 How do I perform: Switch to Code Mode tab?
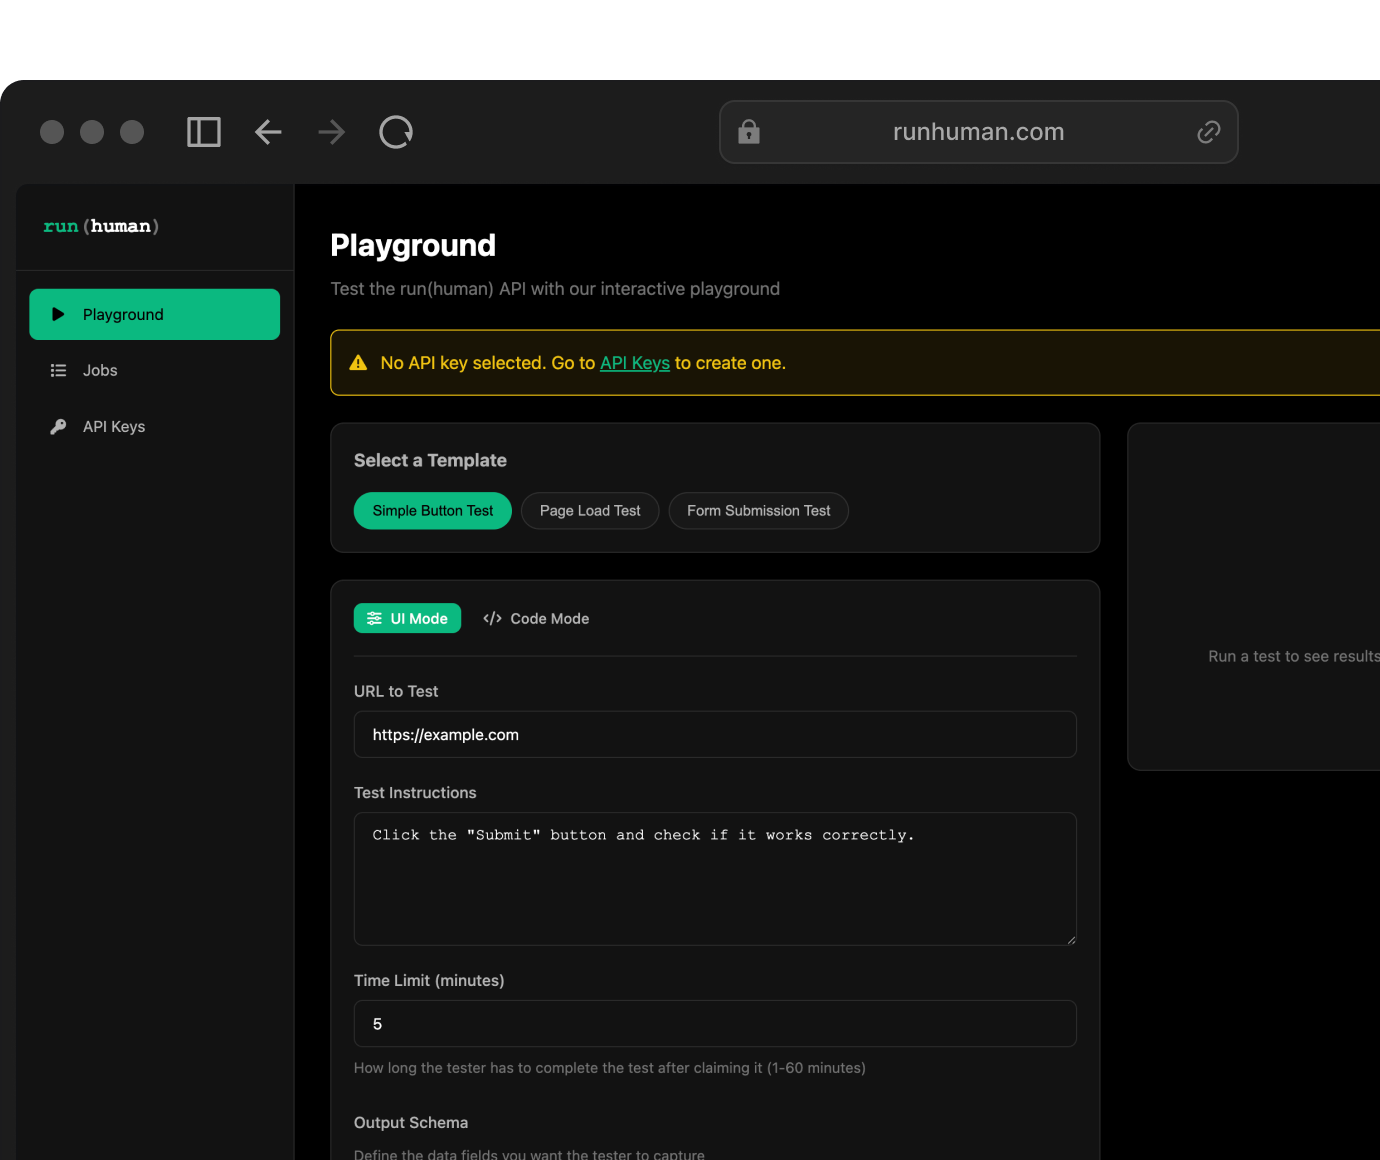[x=536, y=619]
